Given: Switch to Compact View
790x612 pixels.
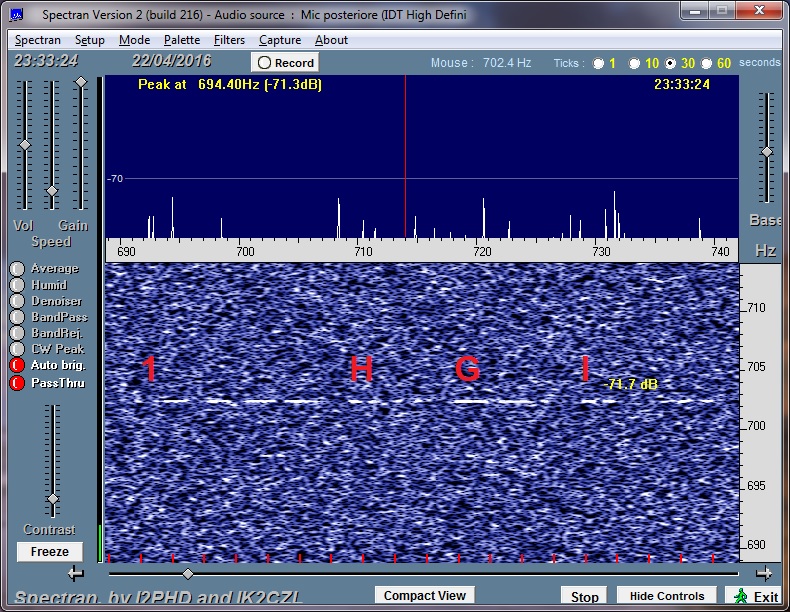Looking at the screenshot, I should 425,595.
